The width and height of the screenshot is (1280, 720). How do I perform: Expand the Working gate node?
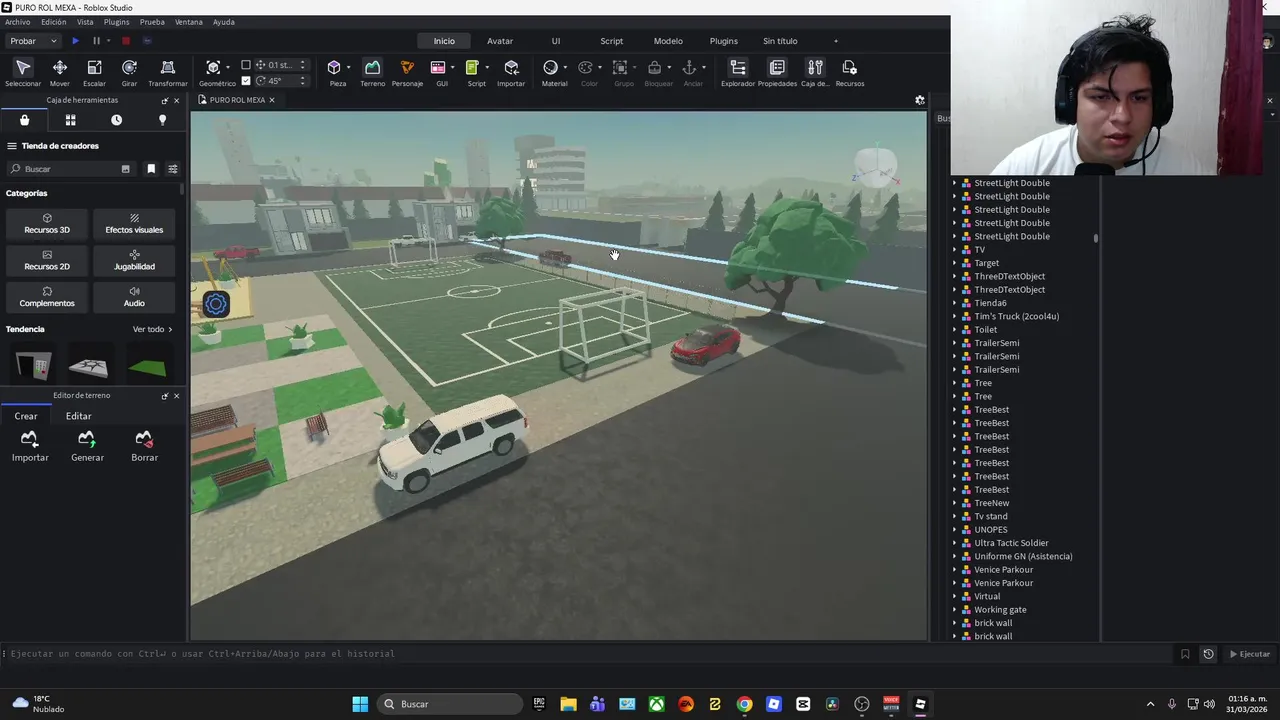[x=954, y=610]
